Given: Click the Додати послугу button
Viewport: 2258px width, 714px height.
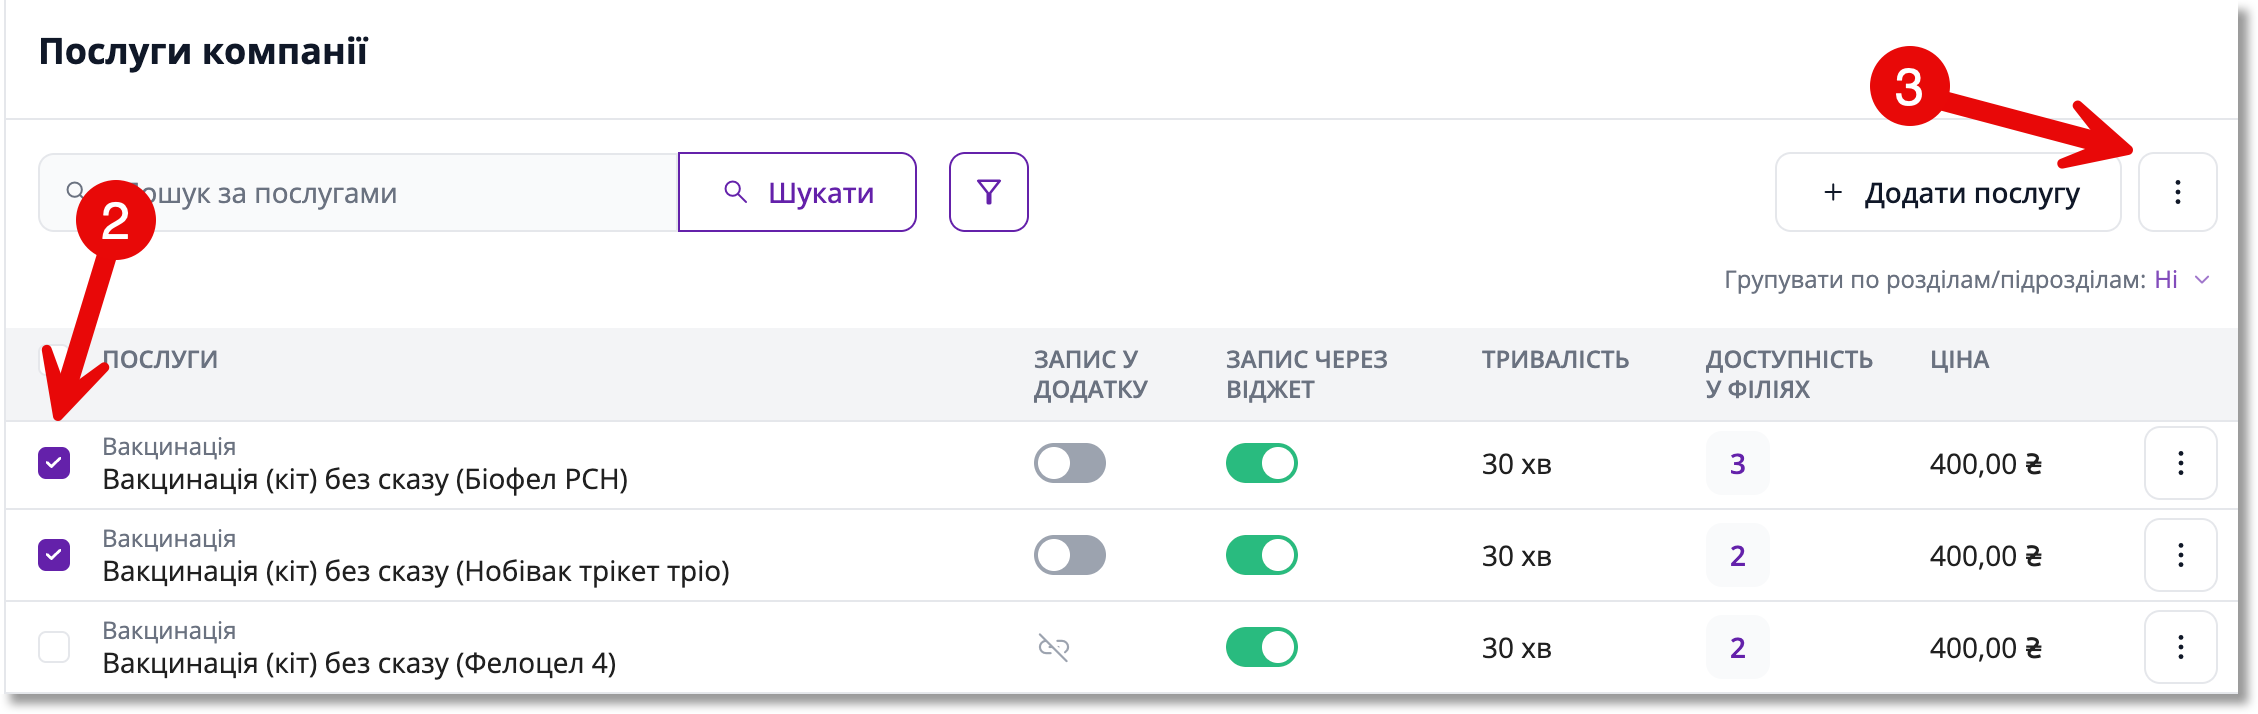Looking at the screenshot, I should (x=1948, y=192).
